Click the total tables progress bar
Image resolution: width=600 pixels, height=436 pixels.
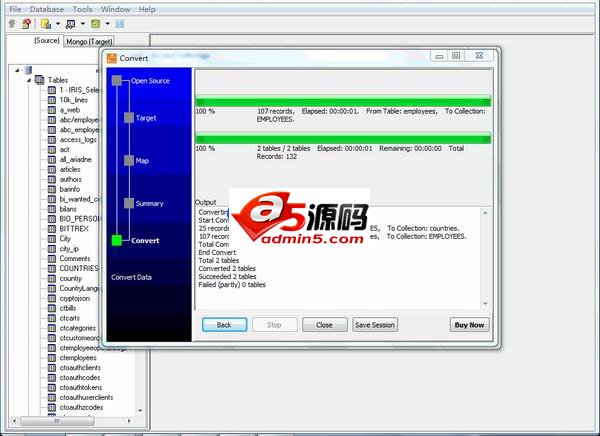coord(342,138)
